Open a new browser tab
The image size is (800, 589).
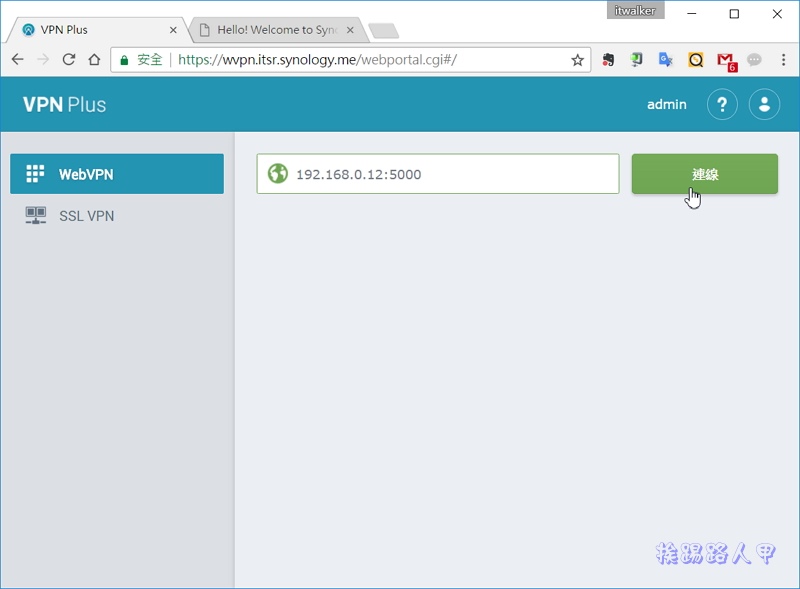(384, 31)
